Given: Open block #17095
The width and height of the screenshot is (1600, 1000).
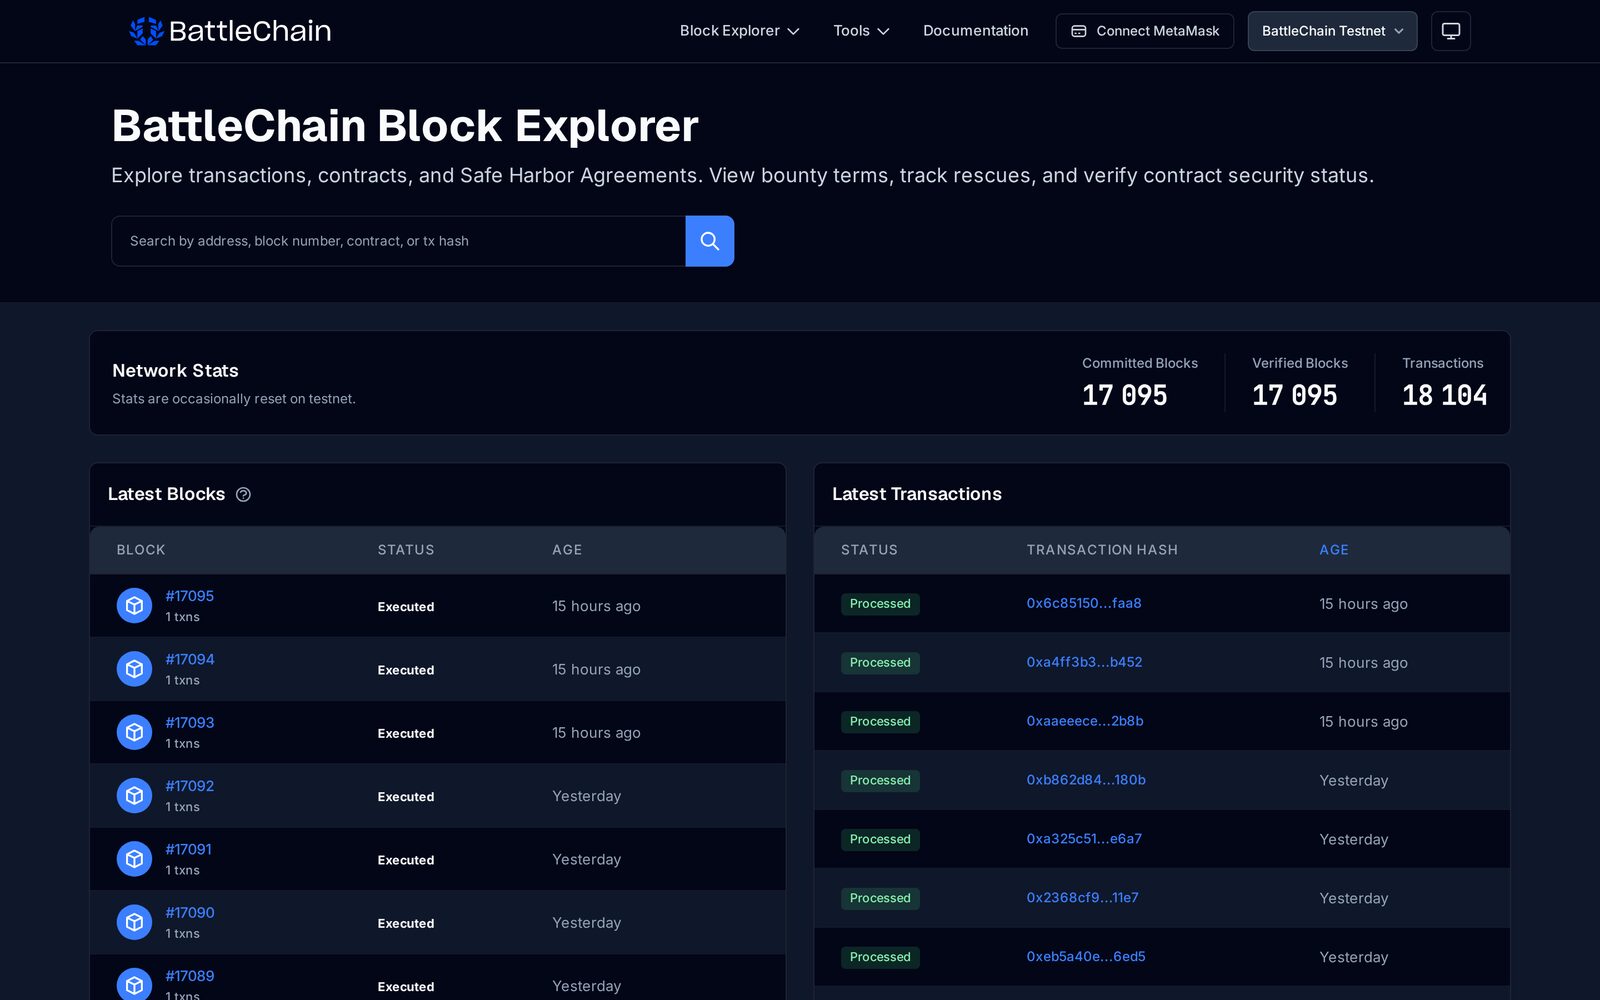Looking at the screenshot, I should coord(190,596).
